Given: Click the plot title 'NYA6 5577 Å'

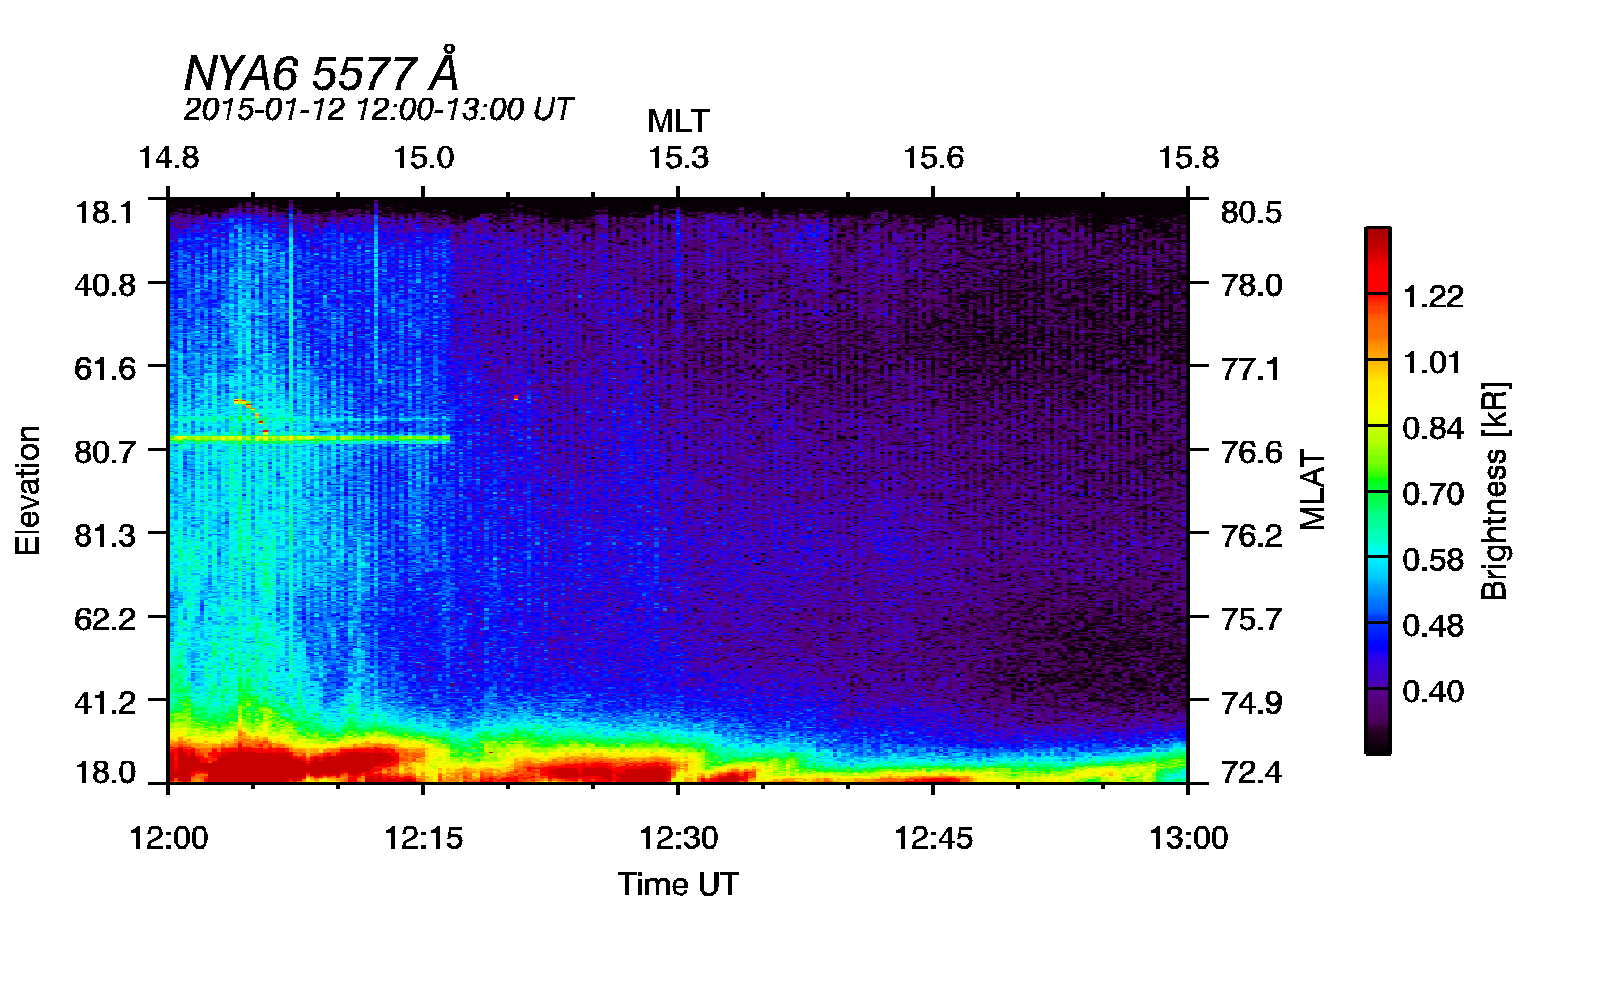Looking at the screenshot, I should [x=321, y=70].
